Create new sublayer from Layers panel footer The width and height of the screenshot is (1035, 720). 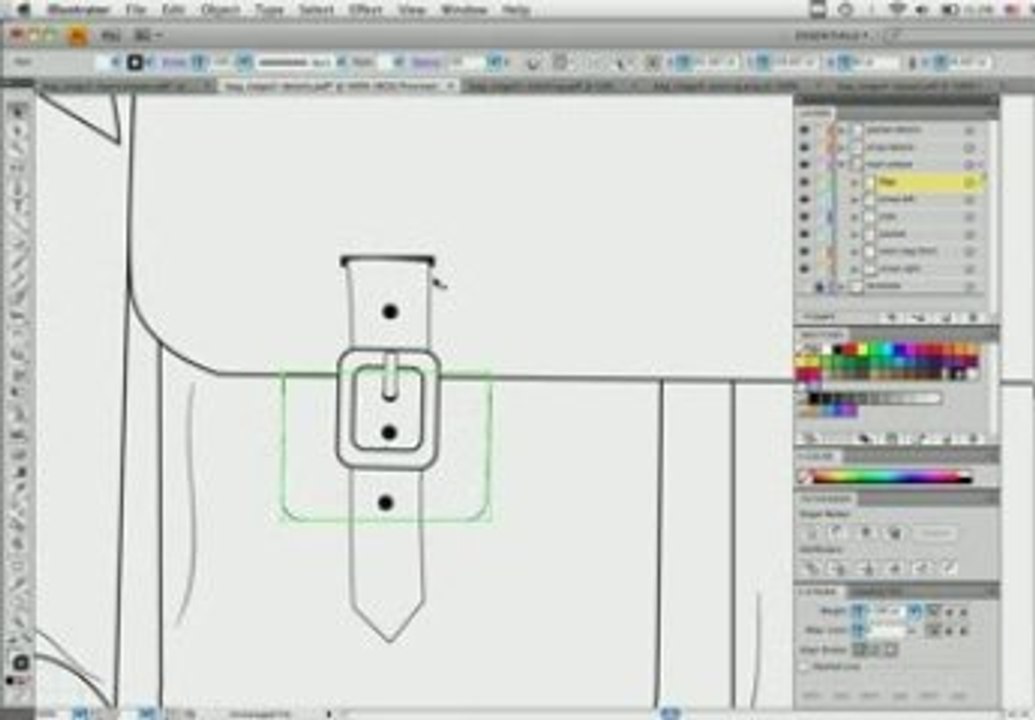coord(919,317)
